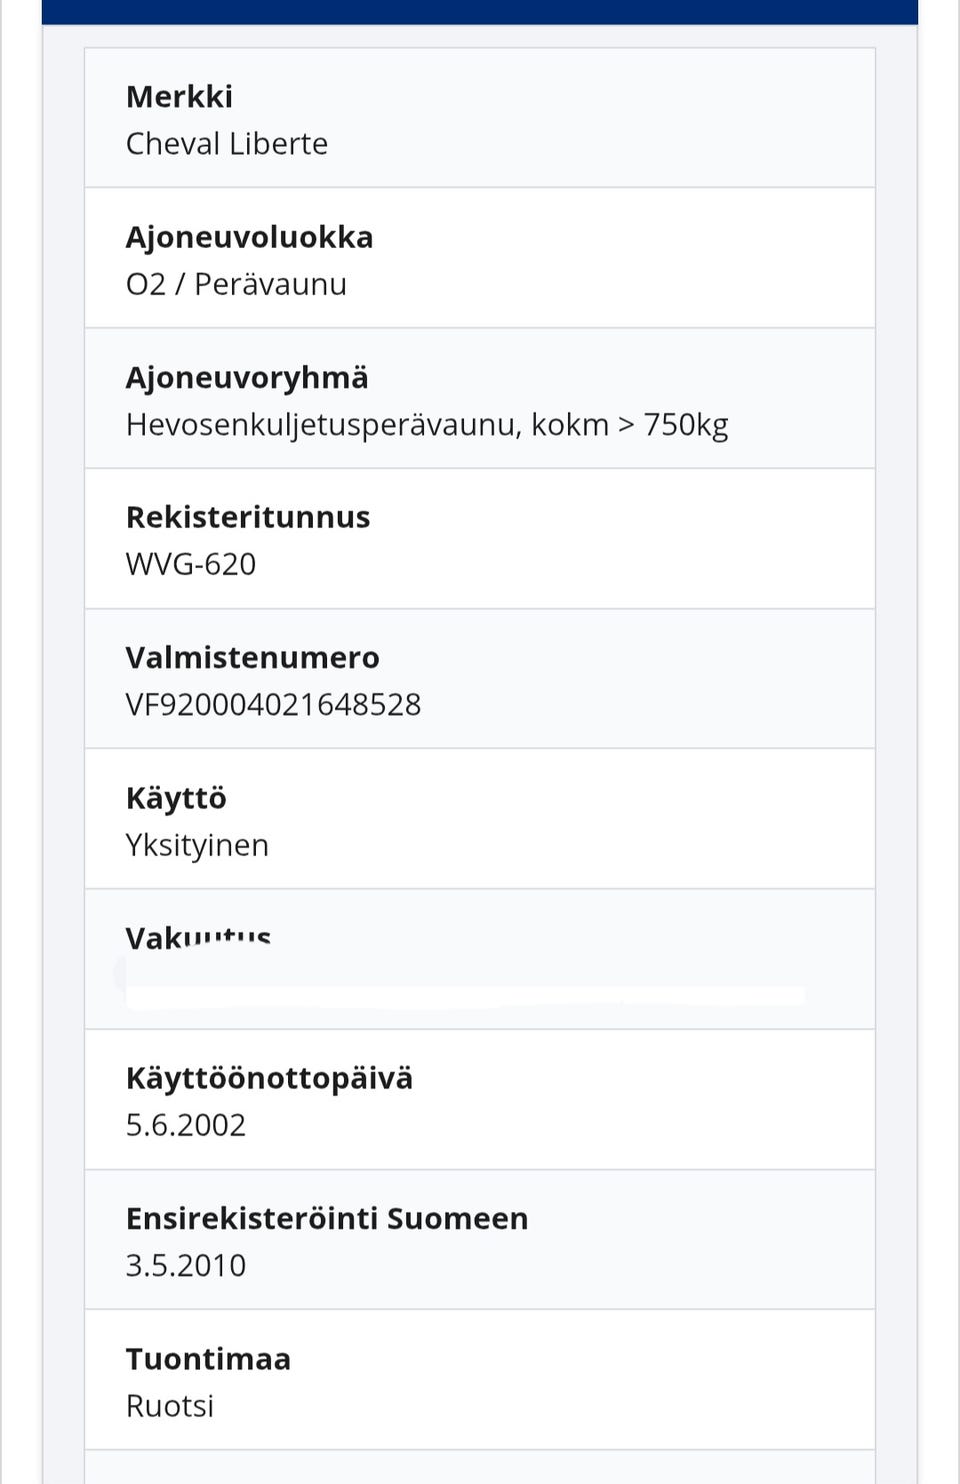Screen dimensions: 960x1484
Task: Select the Yksityinen usage value
Action: (x=197, y=845)
